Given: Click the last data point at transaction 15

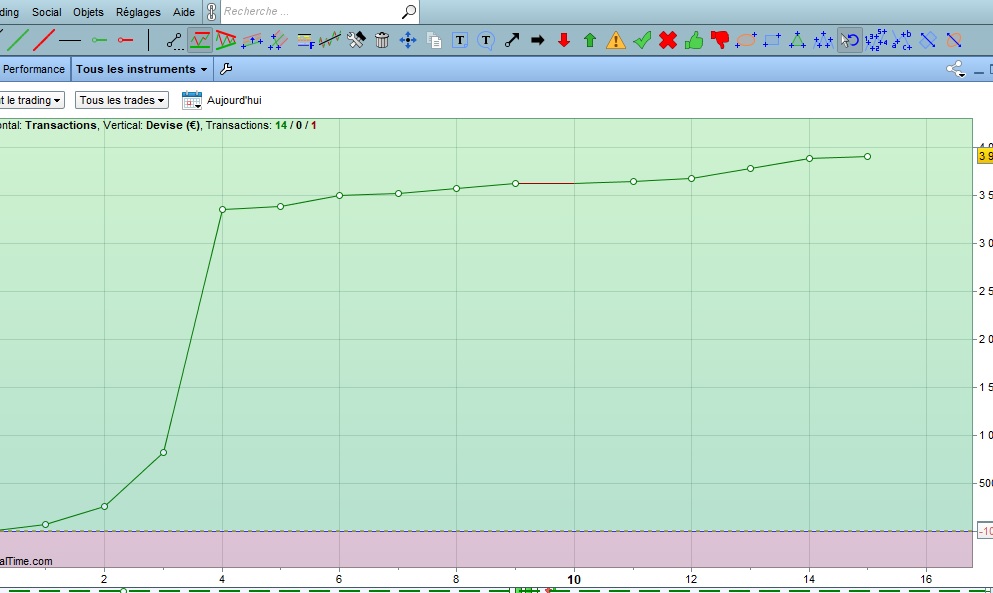Looking at the screenshot, I should coord(868,156).
